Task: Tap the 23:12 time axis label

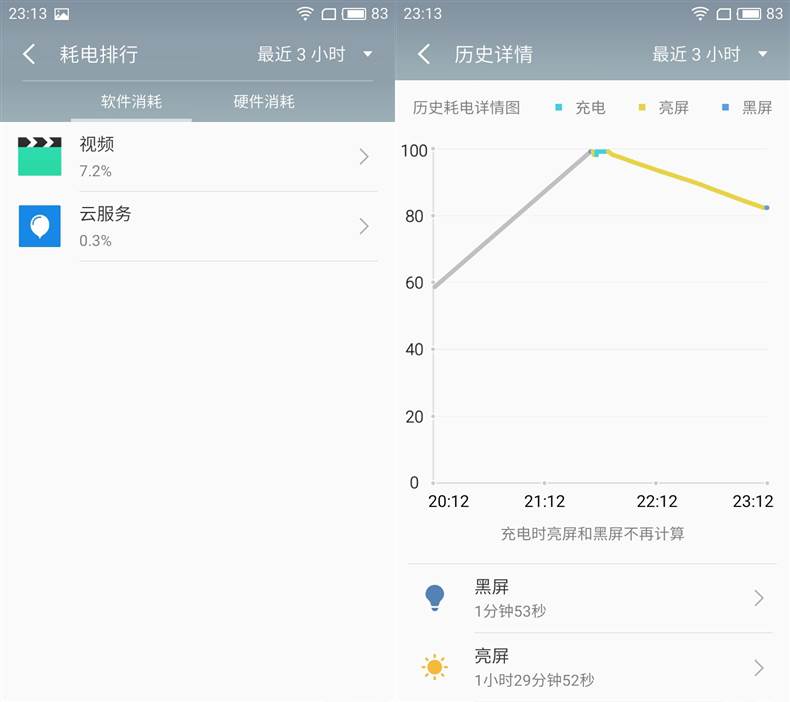Action: [x=753, y=501]
